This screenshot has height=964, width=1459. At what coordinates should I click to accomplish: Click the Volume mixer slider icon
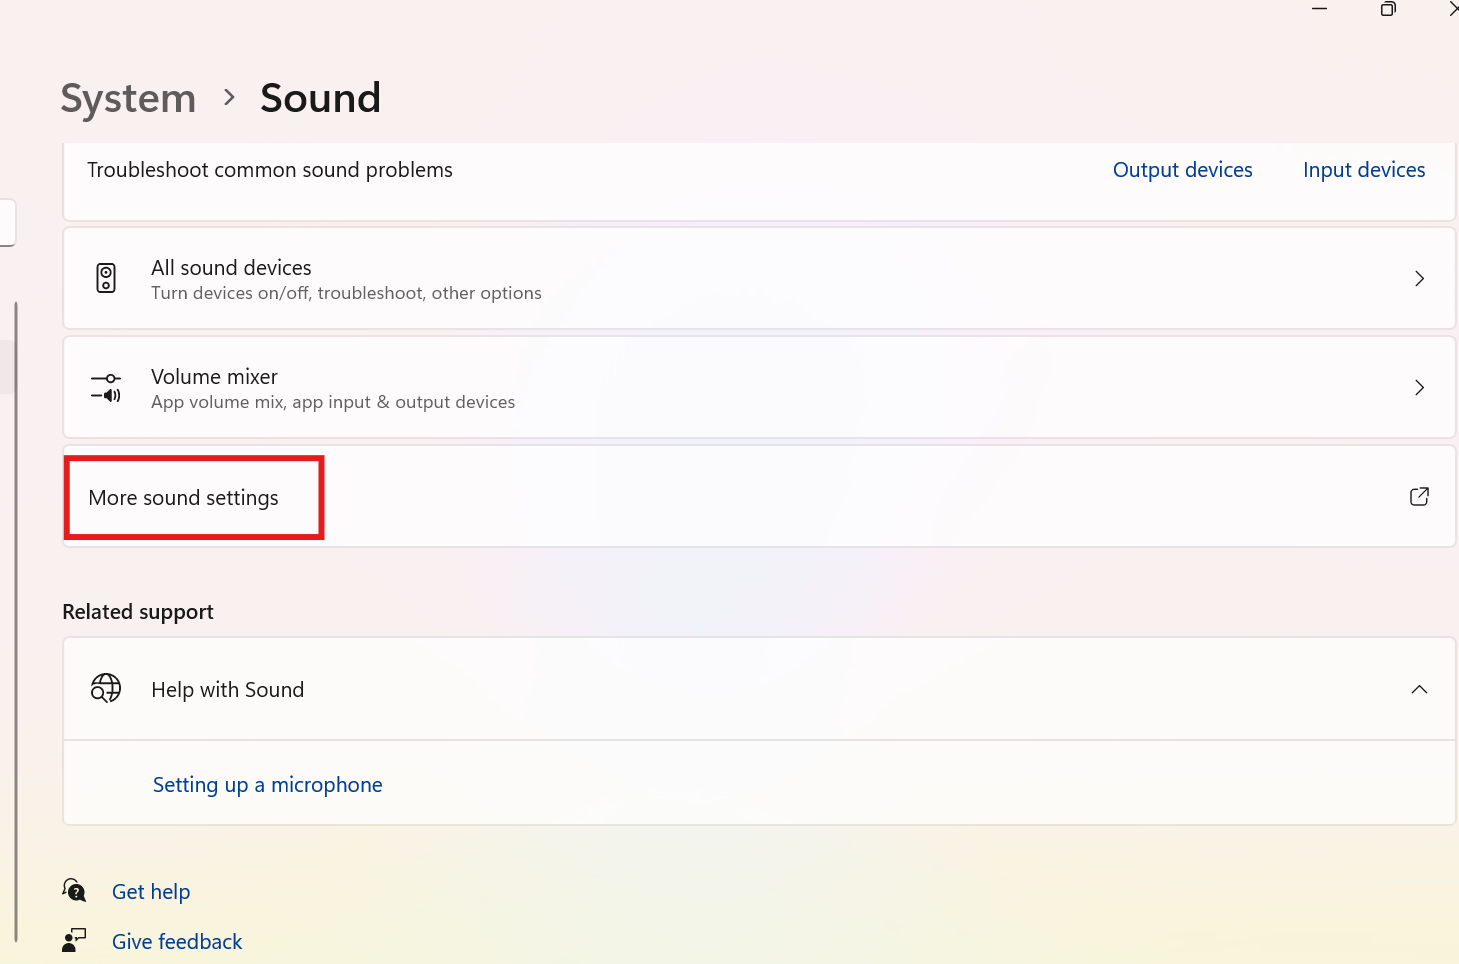pyautogui.click(x=106, y=387)
